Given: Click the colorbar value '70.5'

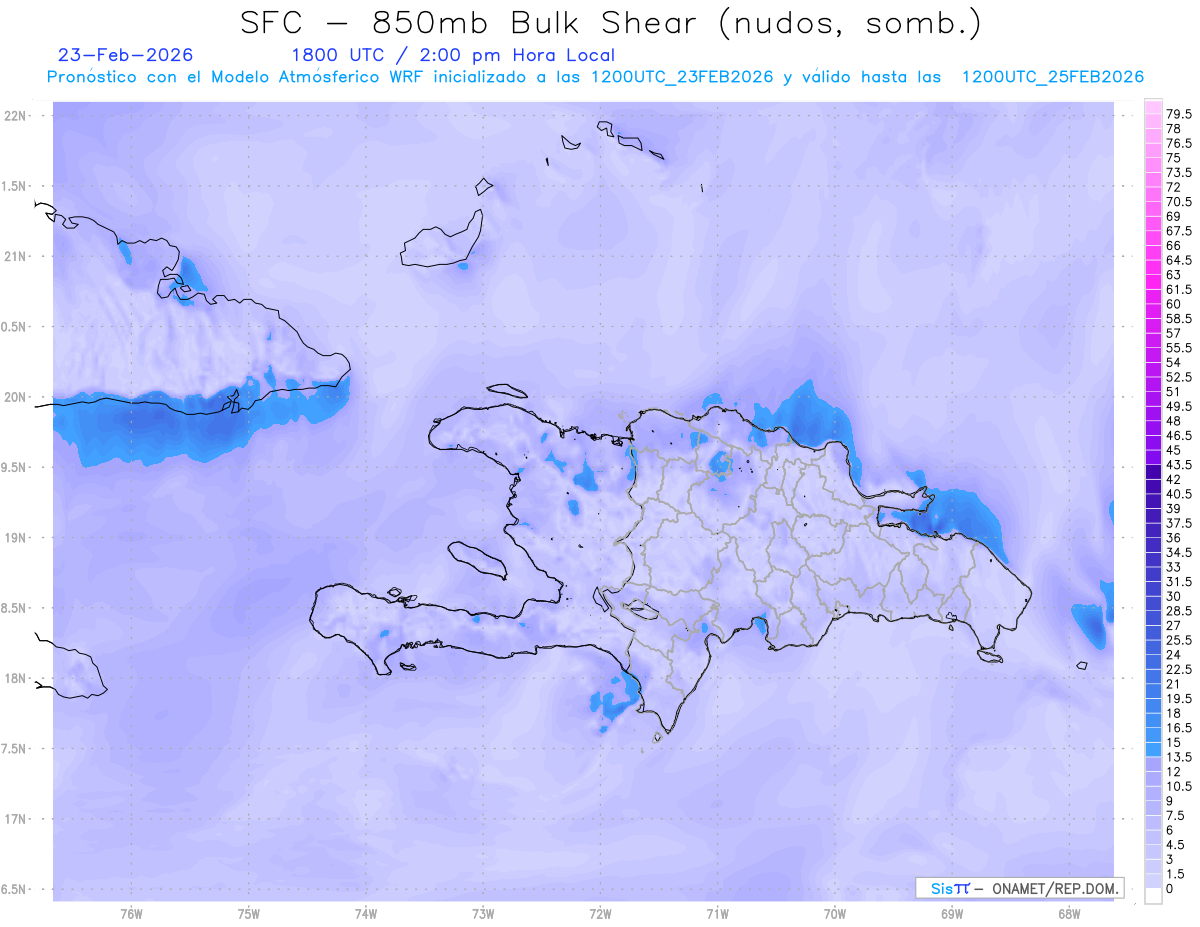Looking at the screenshot, I should click(1180, 202).
